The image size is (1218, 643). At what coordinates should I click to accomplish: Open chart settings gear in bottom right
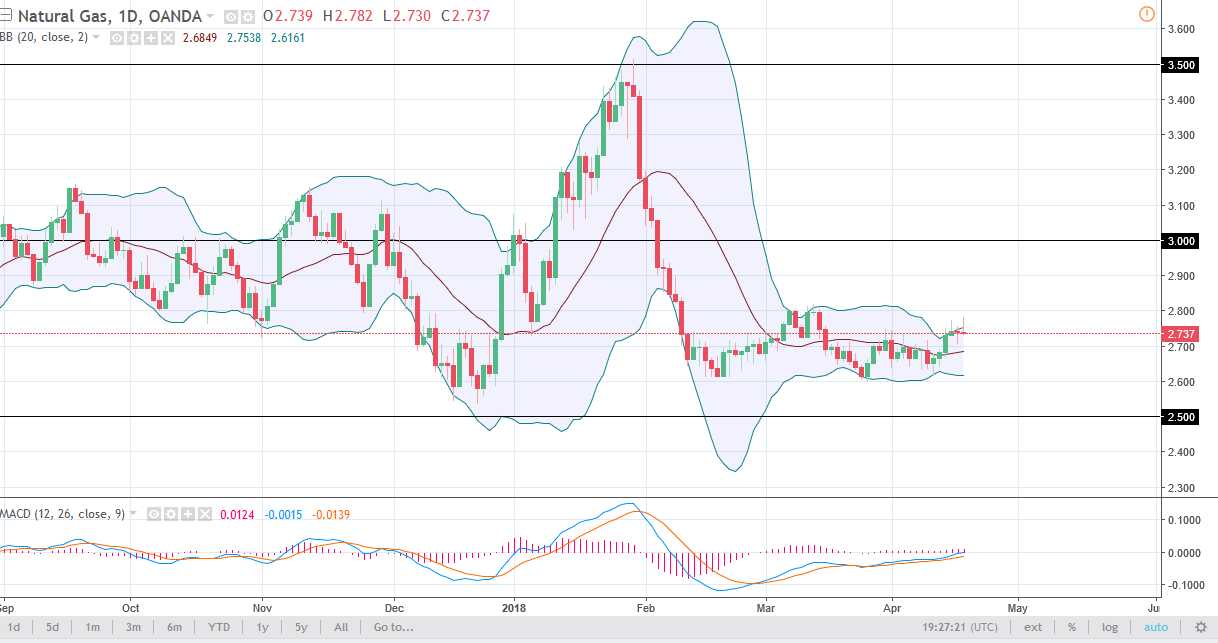click(x=1200, y=627)
